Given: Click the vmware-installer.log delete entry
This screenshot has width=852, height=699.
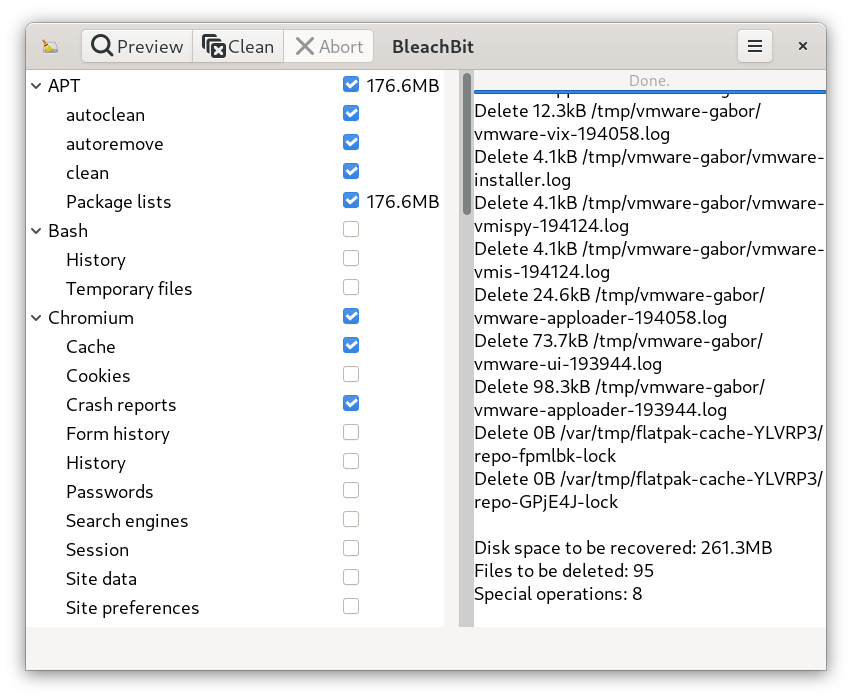Looking at the screenshot, I should pyautogui.click(x=649, y=168).
